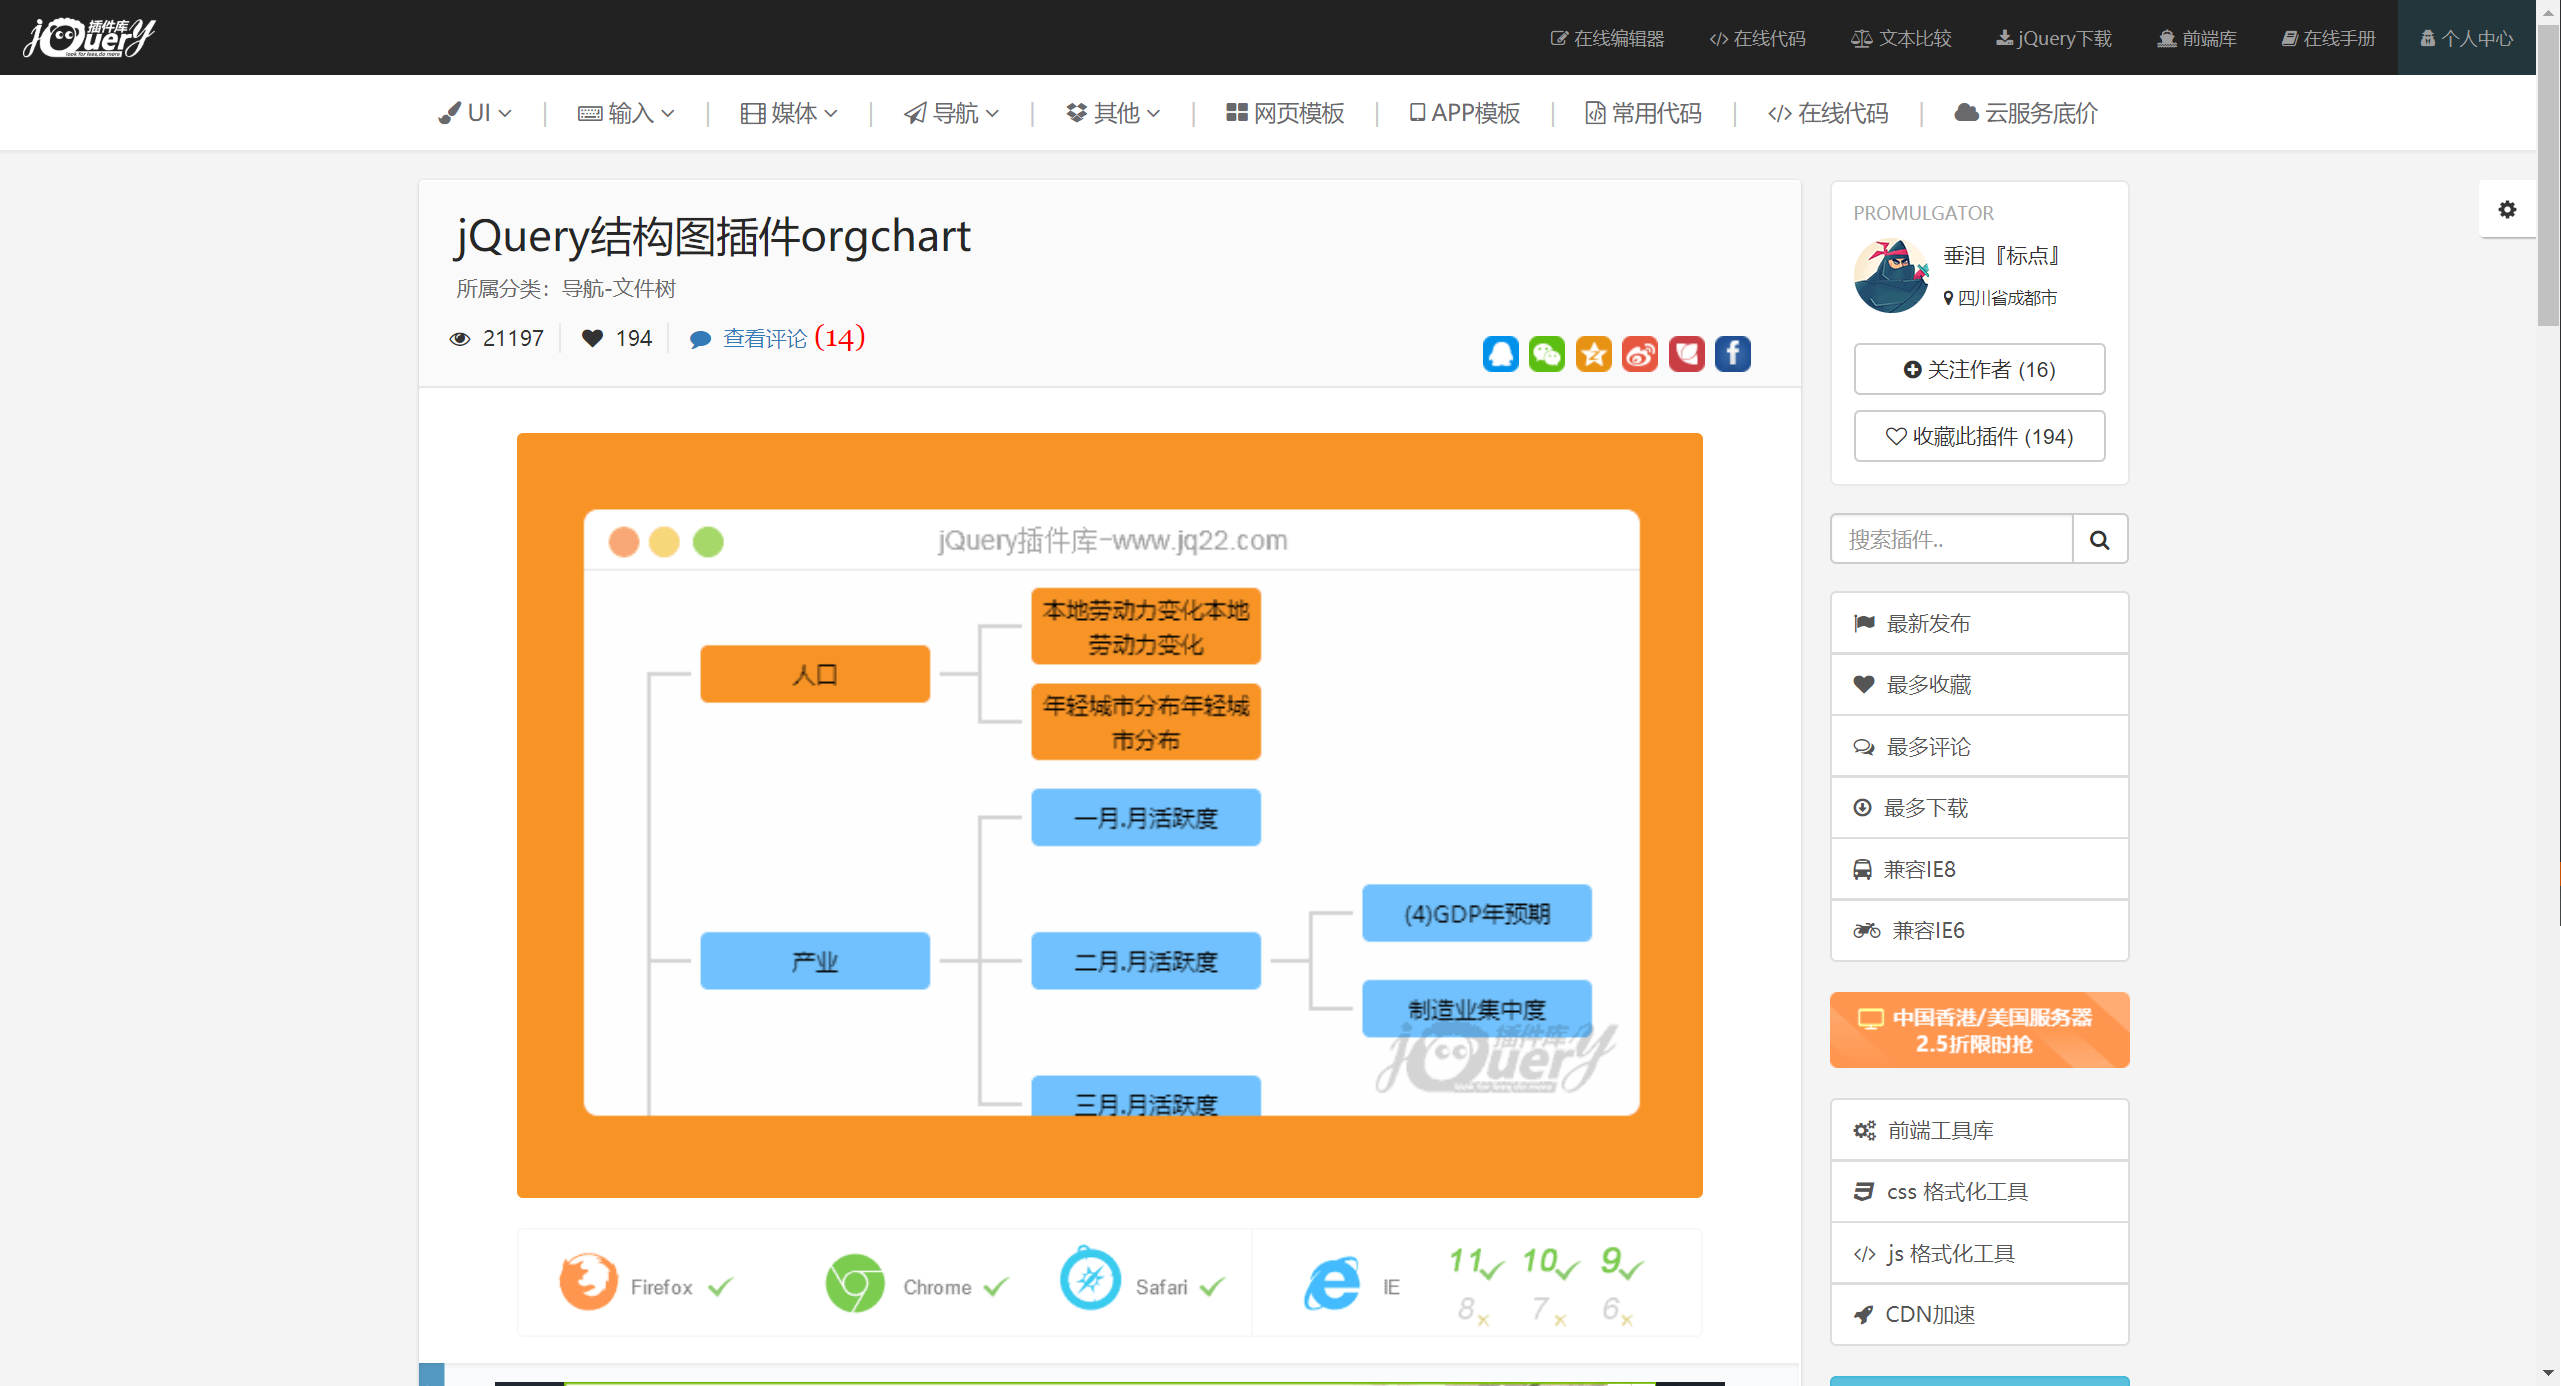Share to Sina Weibo using its icon
This screenshot has height=1386, width=2561.
[1639, 353]
